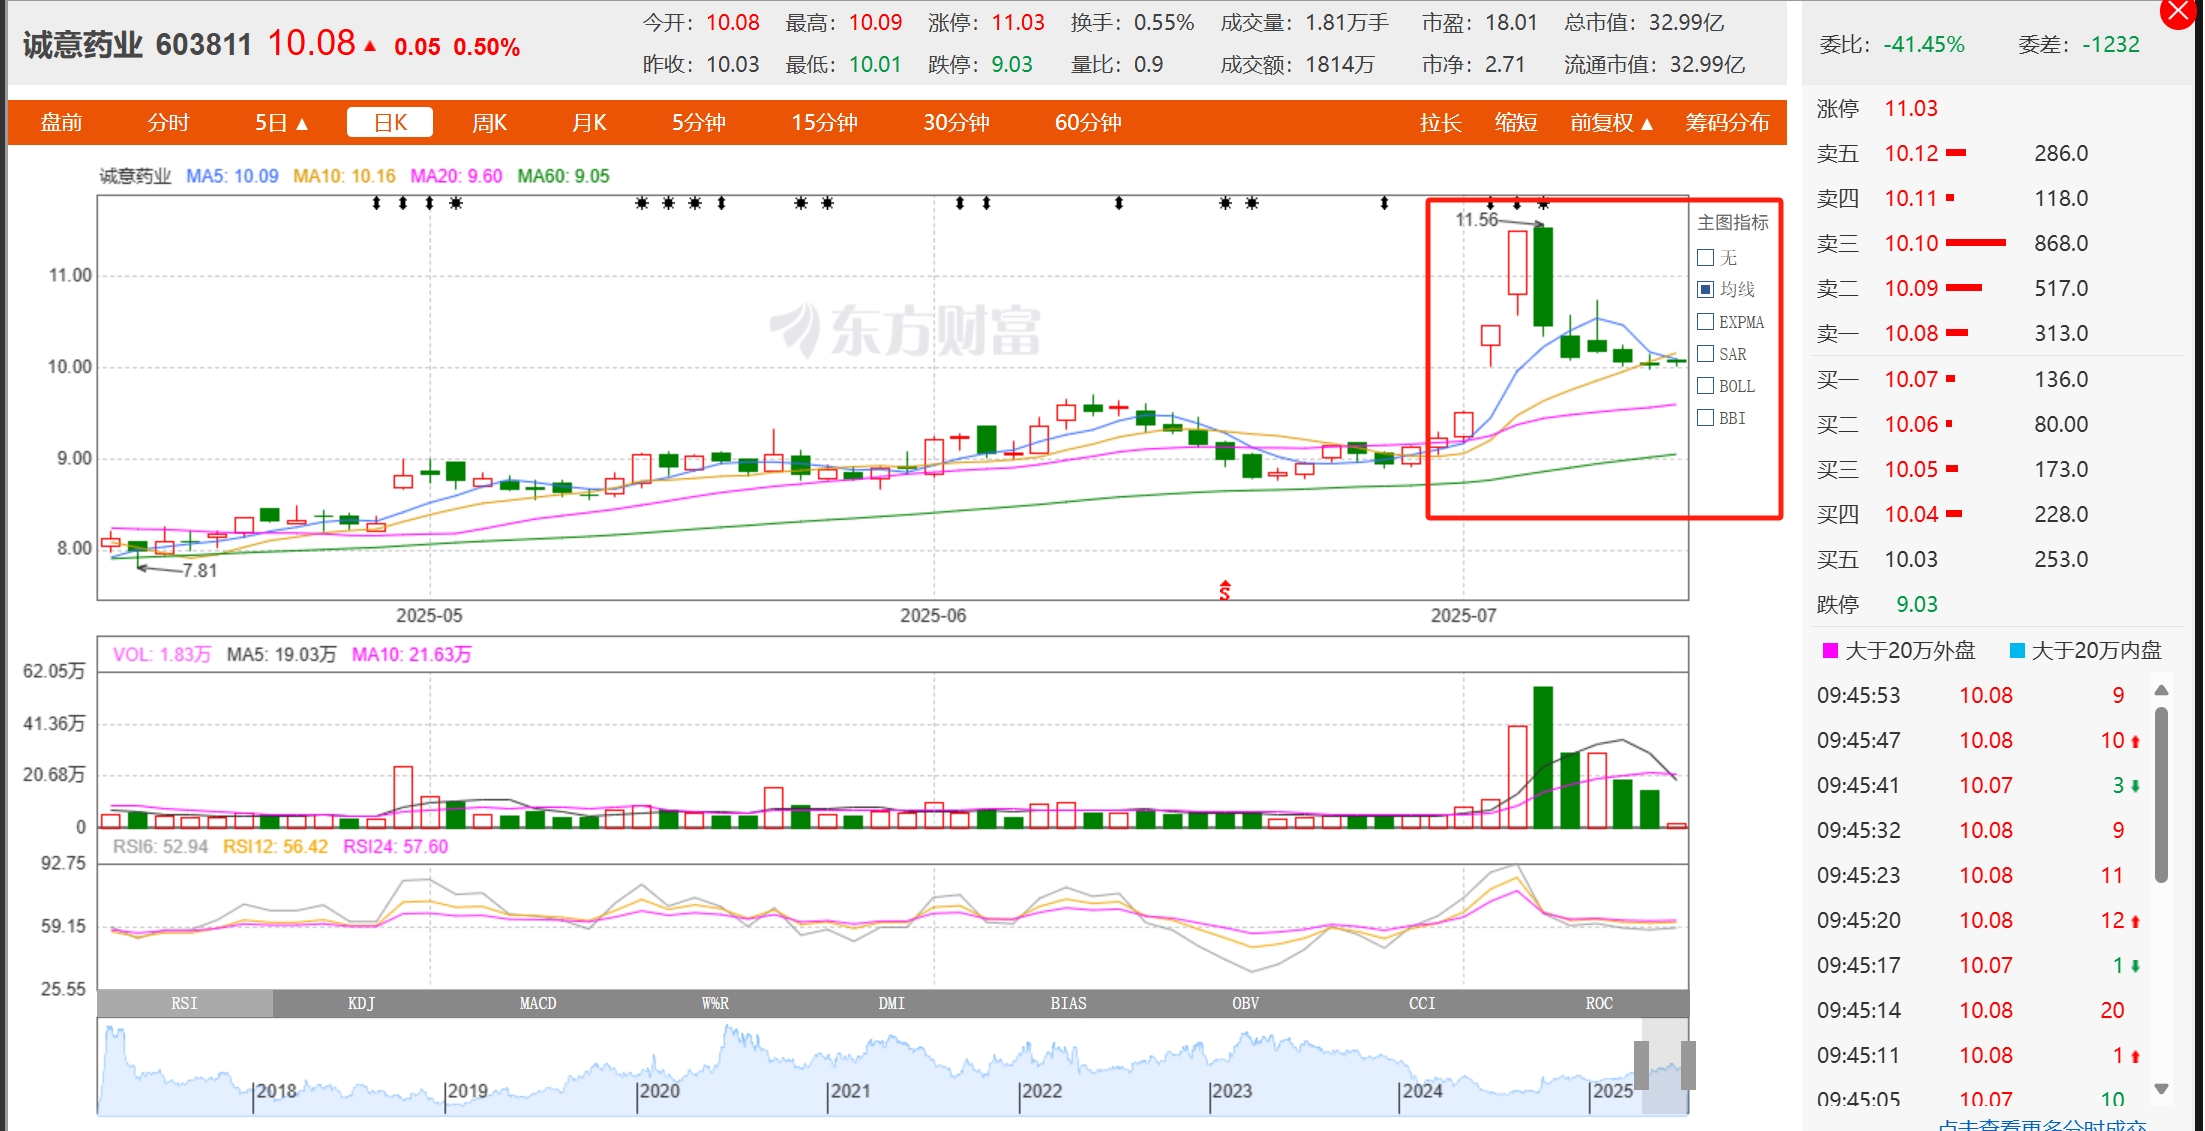Enable the BOLL indicator checkbox
The image size is (2205, 1131).
[x=1706, y=385]
